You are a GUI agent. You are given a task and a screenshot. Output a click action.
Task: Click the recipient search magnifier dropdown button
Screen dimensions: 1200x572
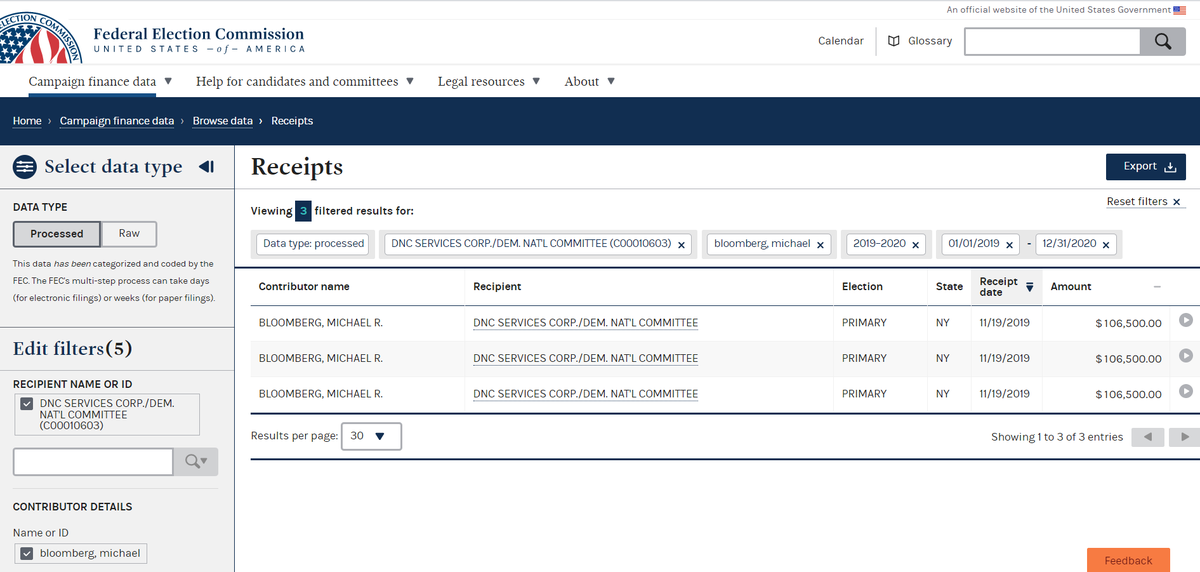pyautogui.click(x=196, y=461)
